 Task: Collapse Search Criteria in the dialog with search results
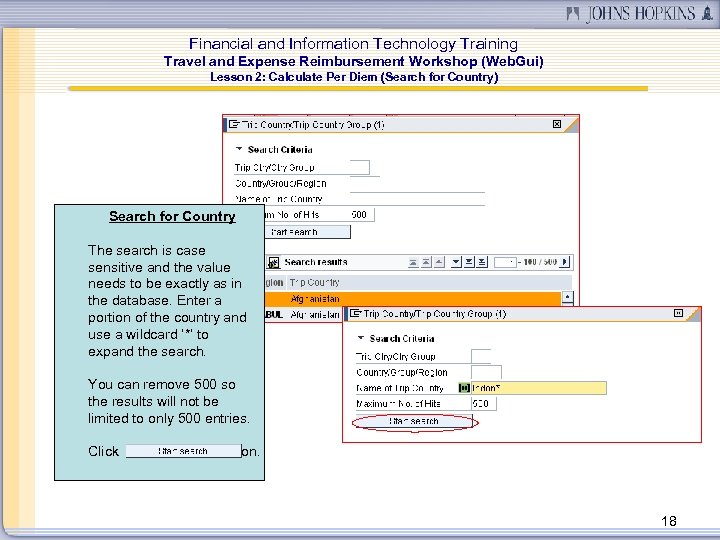pyautogui.click(x=239, y=149)
